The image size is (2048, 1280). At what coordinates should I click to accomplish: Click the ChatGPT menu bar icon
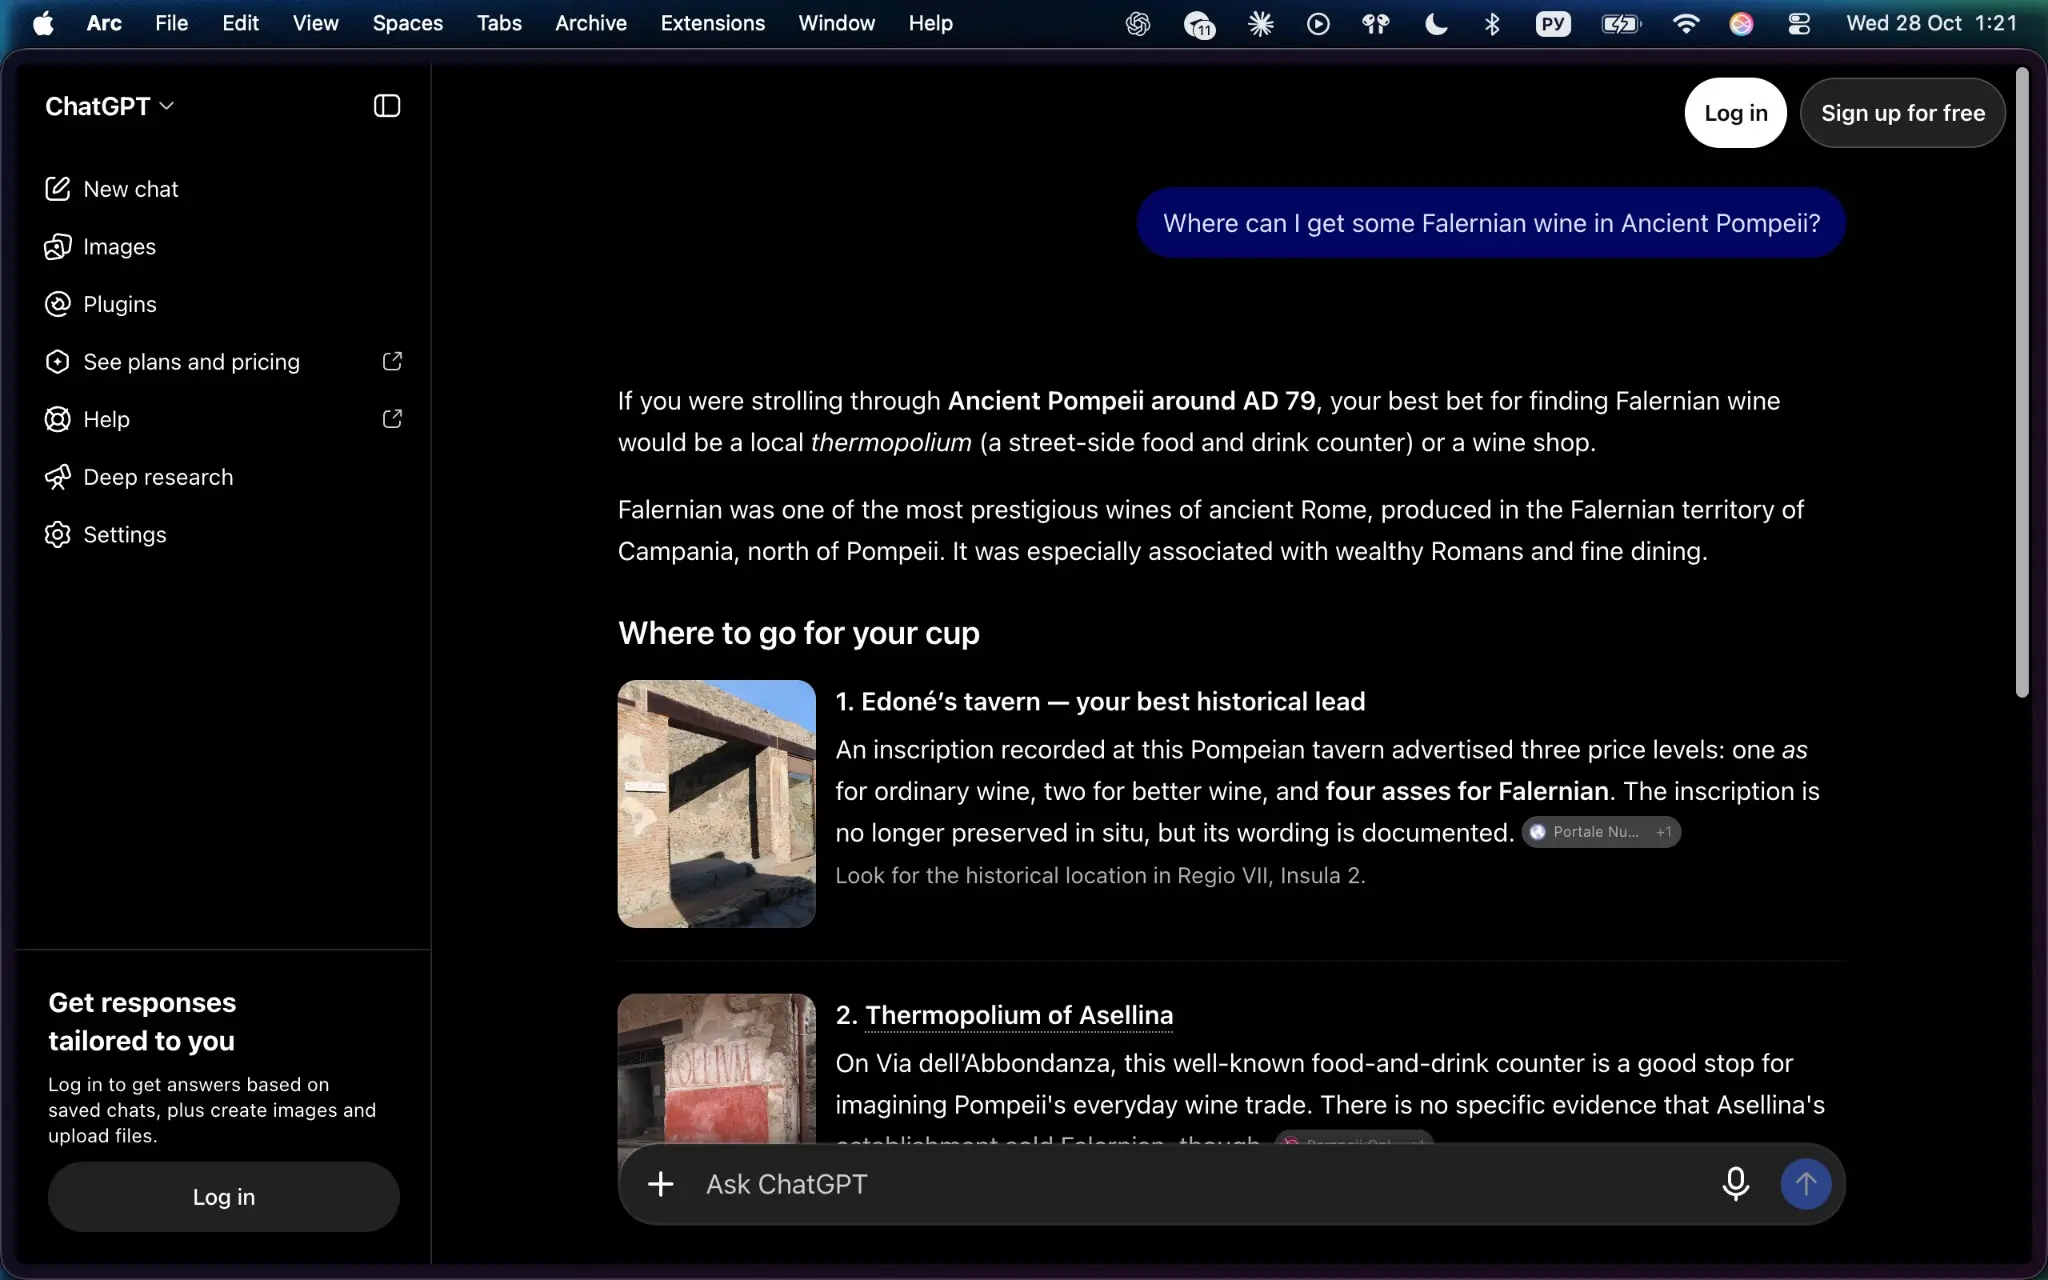pos(1137,24)
